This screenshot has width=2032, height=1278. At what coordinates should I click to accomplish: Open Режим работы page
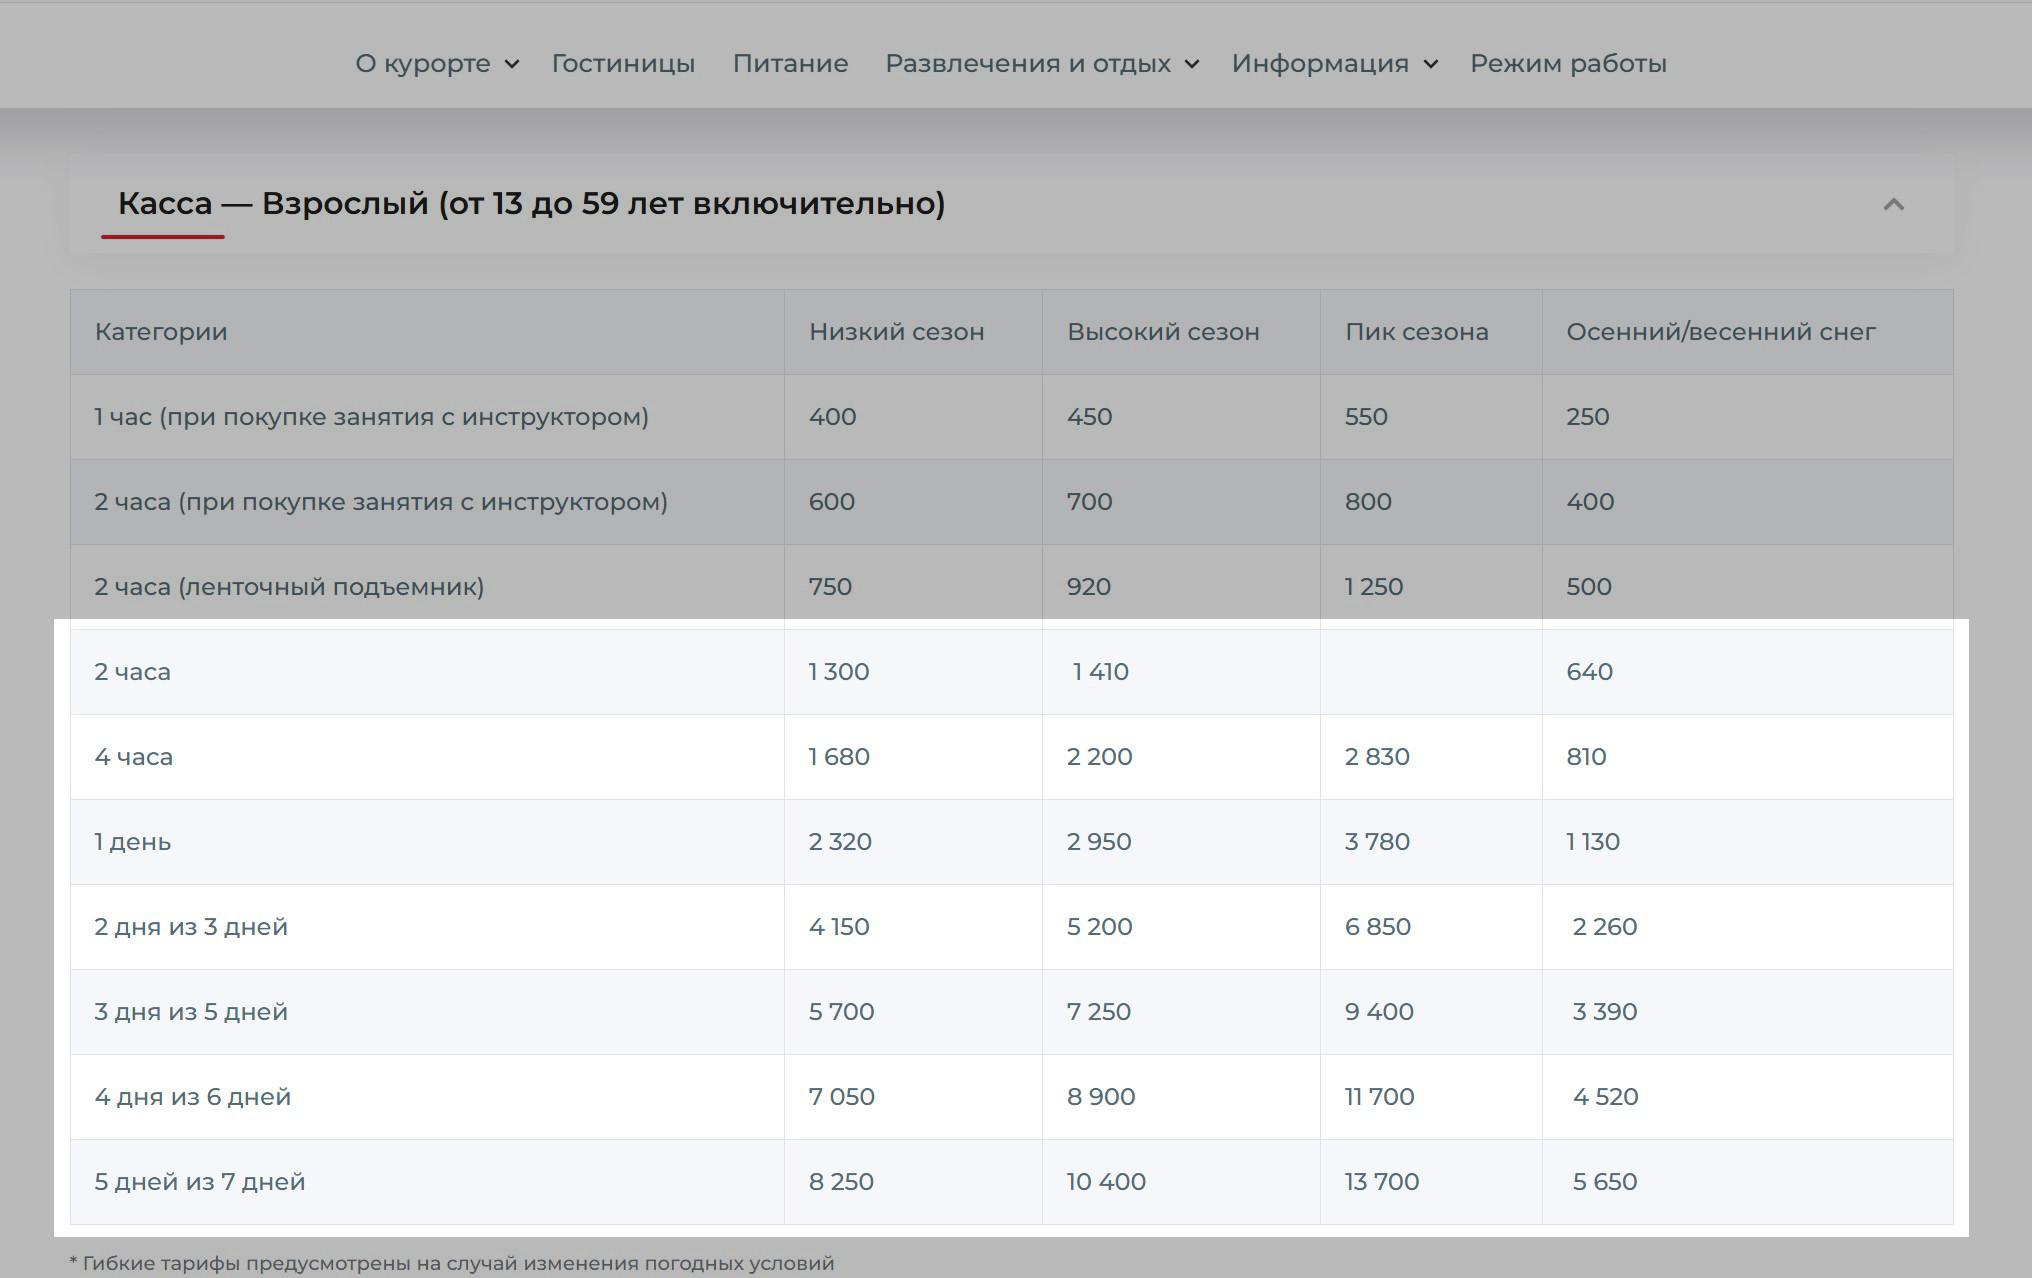pyautogui.click(x=1568, y=63)
